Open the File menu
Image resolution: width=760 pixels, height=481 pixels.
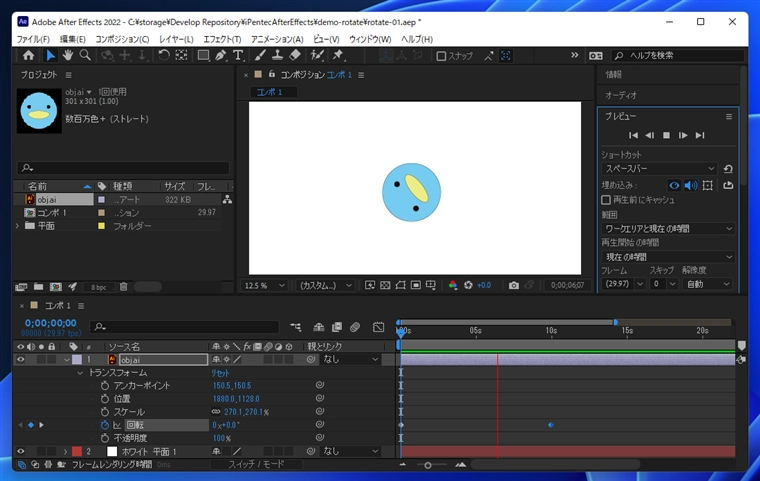tap(33, 39)
